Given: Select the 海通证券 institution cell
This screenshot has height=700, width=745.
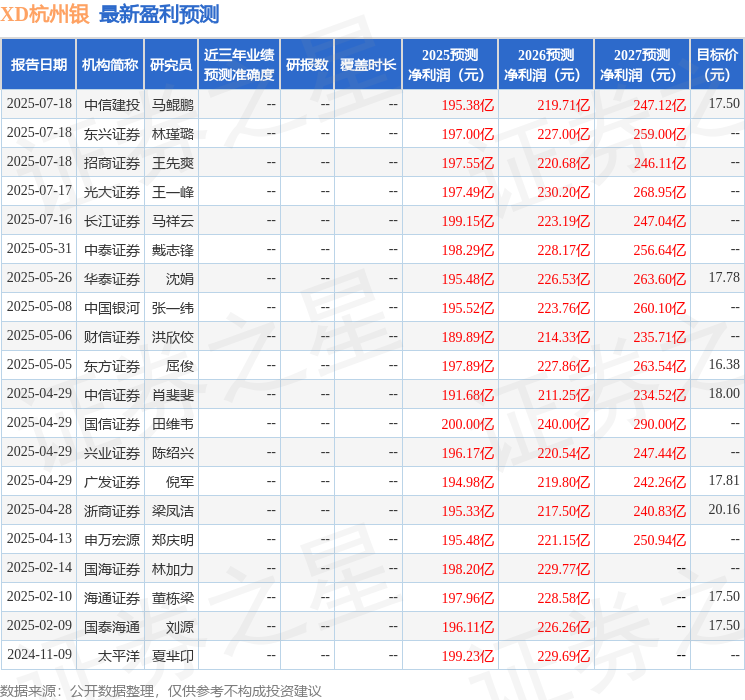Looking at the screenshot, I should [112, 598].
